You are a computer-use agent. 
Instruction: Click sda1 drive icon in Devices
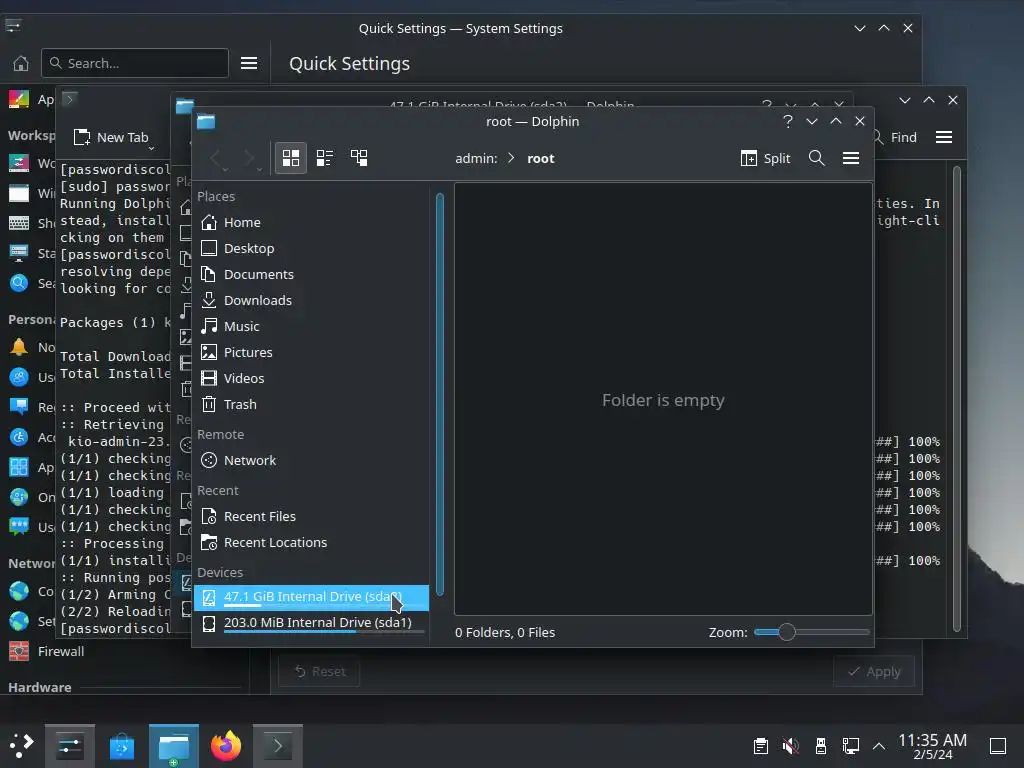[x=209, y=623]
